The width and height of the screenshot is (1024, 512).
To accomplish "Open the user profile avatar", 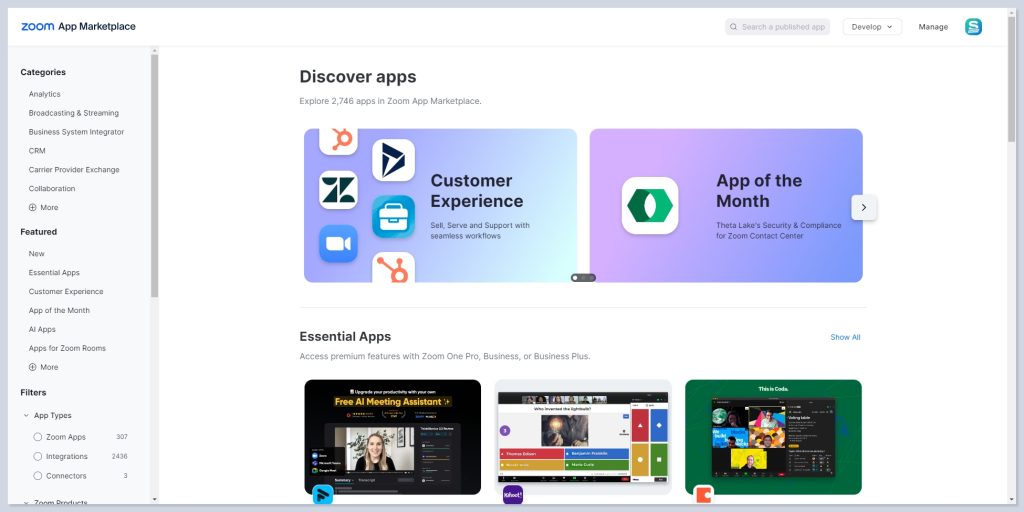I will point(973,27).
